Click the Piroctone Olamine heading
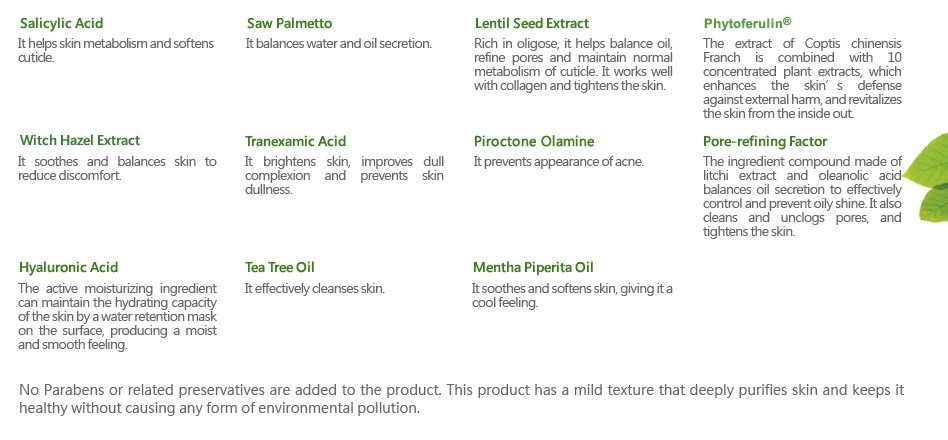Viewport: 948px width, 440px height. click(x=534, y=141)
